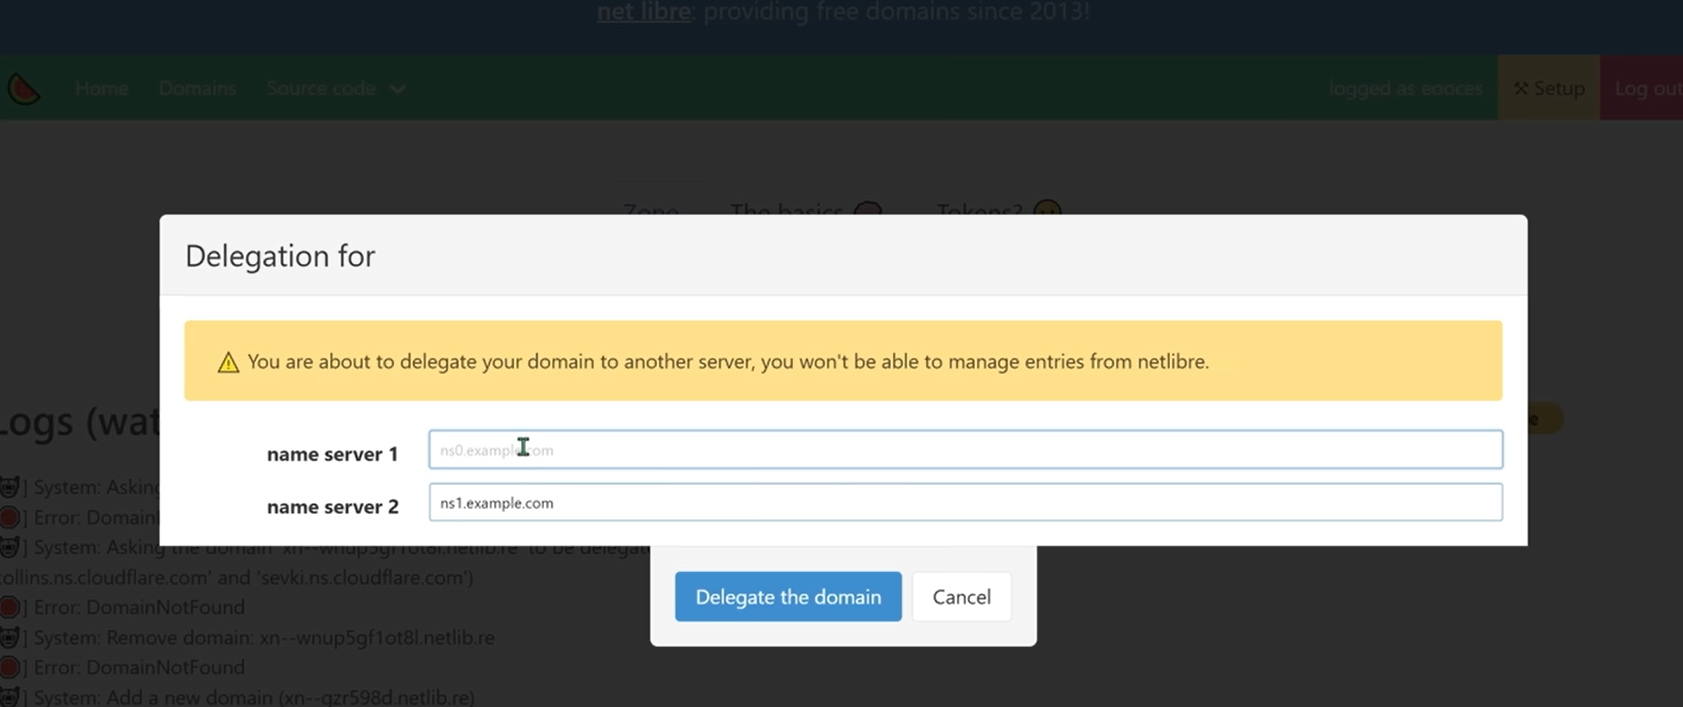Click the emoji beside The basics tab
The image size is (1683, 707).
tap(868, 209)
